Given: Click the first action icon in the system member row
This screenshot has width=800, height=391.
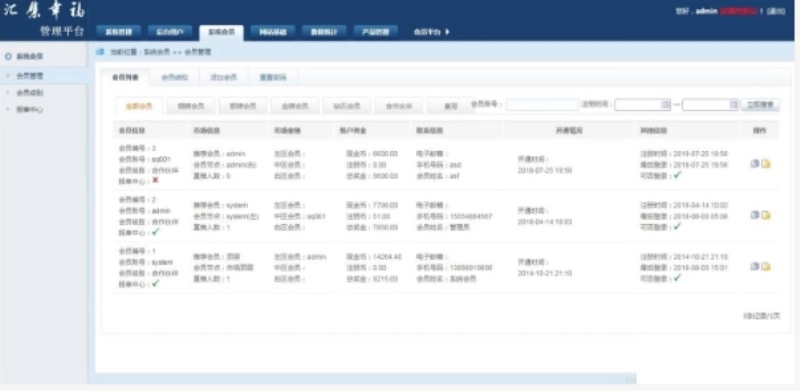Looking at the screenshot, I should tap(755, 266).
